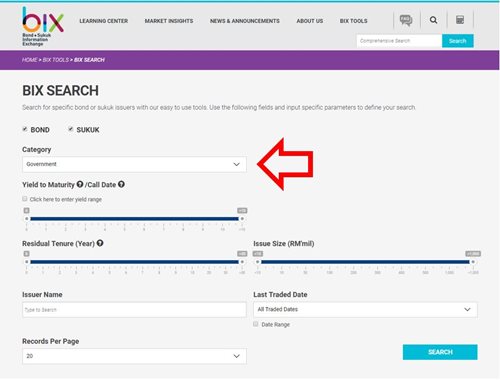Open the Records Per Page dropdown

click(x=134, y=356)
